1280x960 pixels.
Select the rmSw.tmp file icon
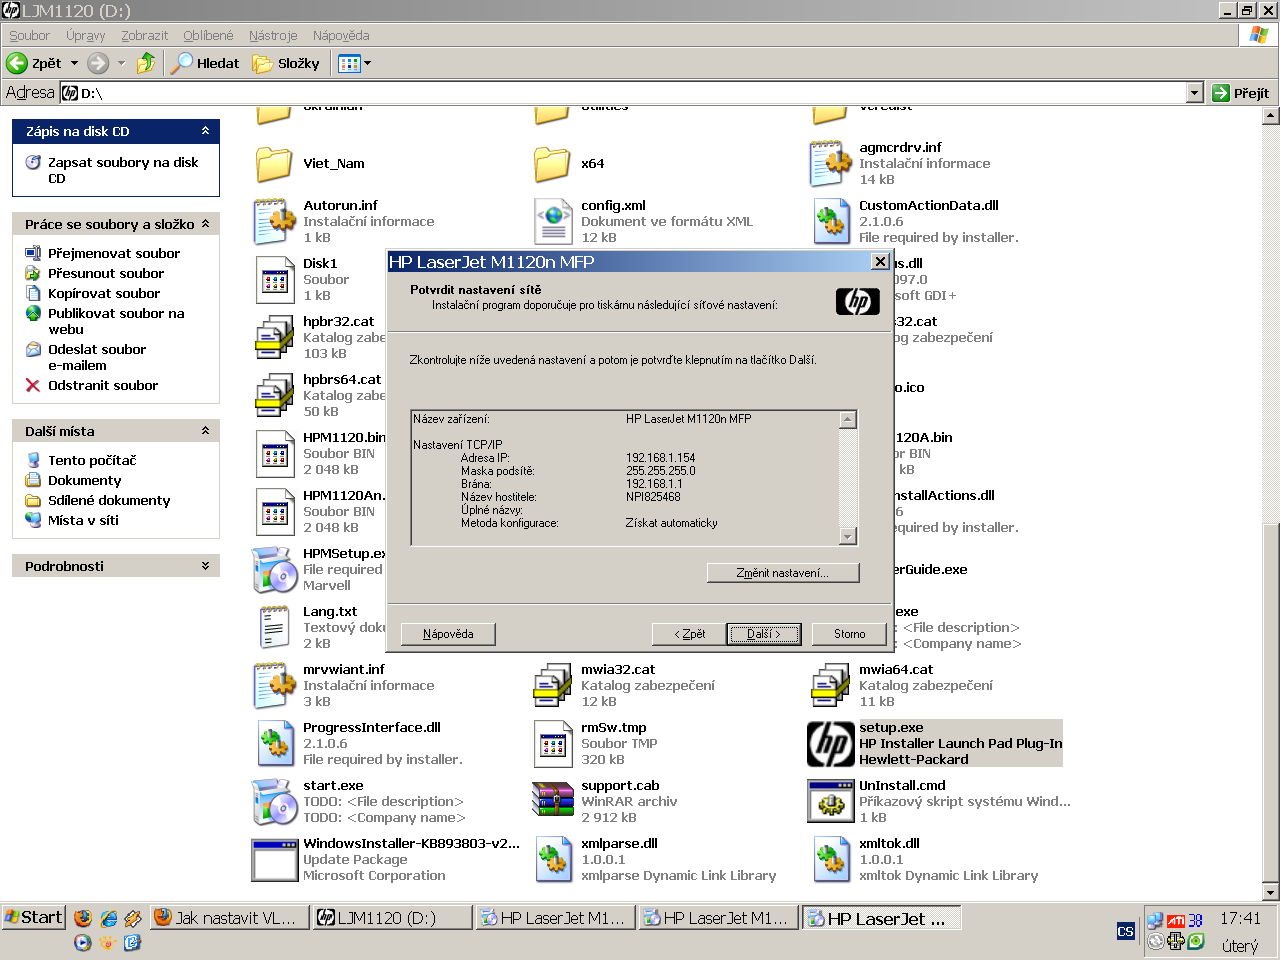552,744
